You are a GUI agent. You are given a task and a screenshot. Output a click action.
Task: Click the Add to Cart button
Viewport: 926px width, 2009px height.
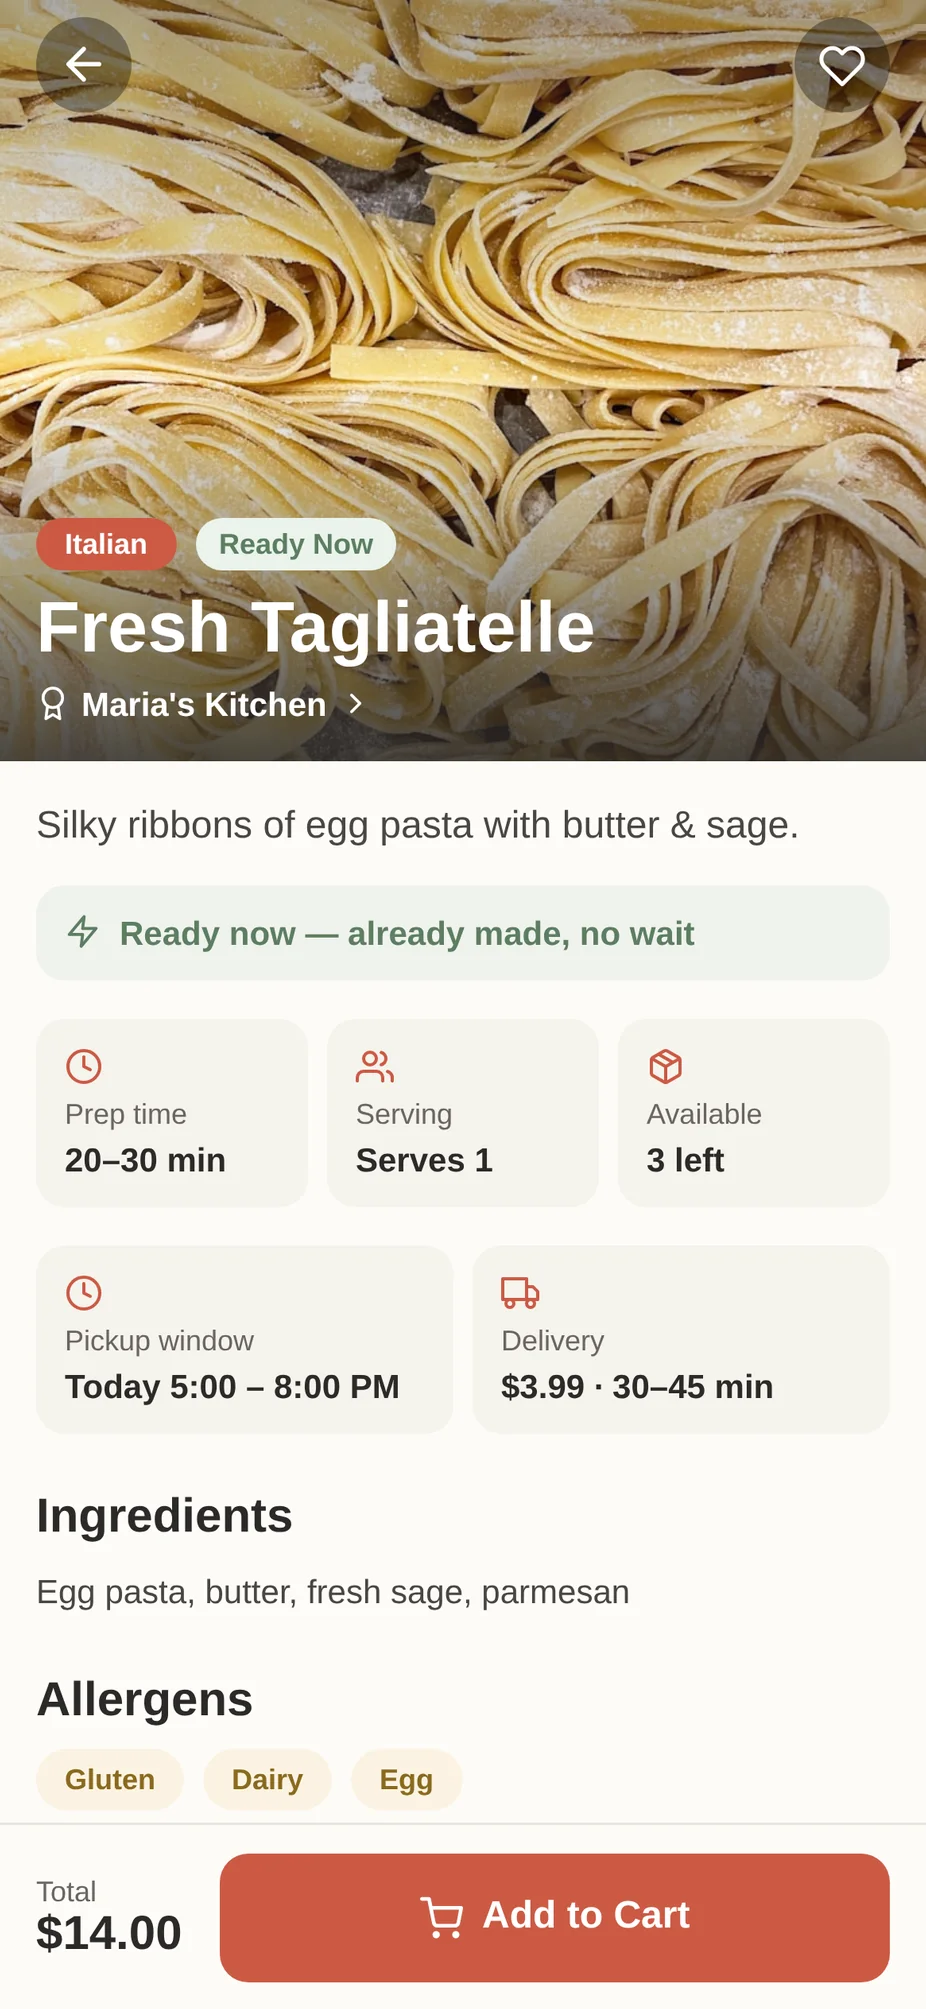pyautogui.click(x=555, y=1917)
